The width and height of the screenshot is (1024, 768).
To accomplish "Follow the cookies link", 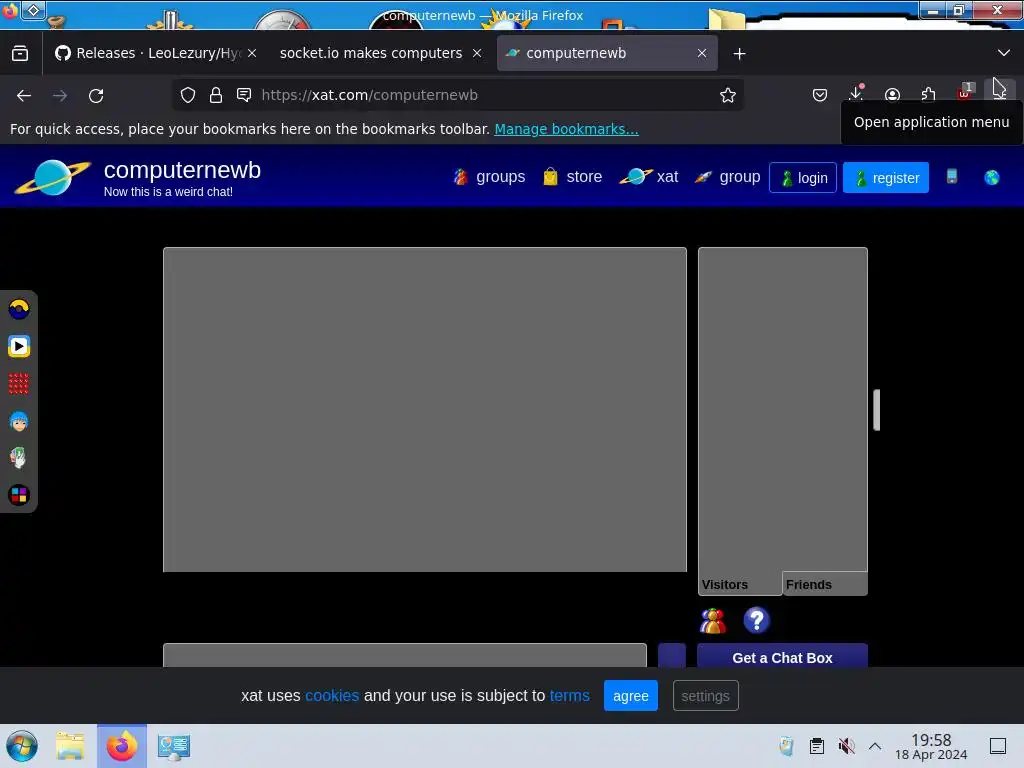I will (332, 696).
